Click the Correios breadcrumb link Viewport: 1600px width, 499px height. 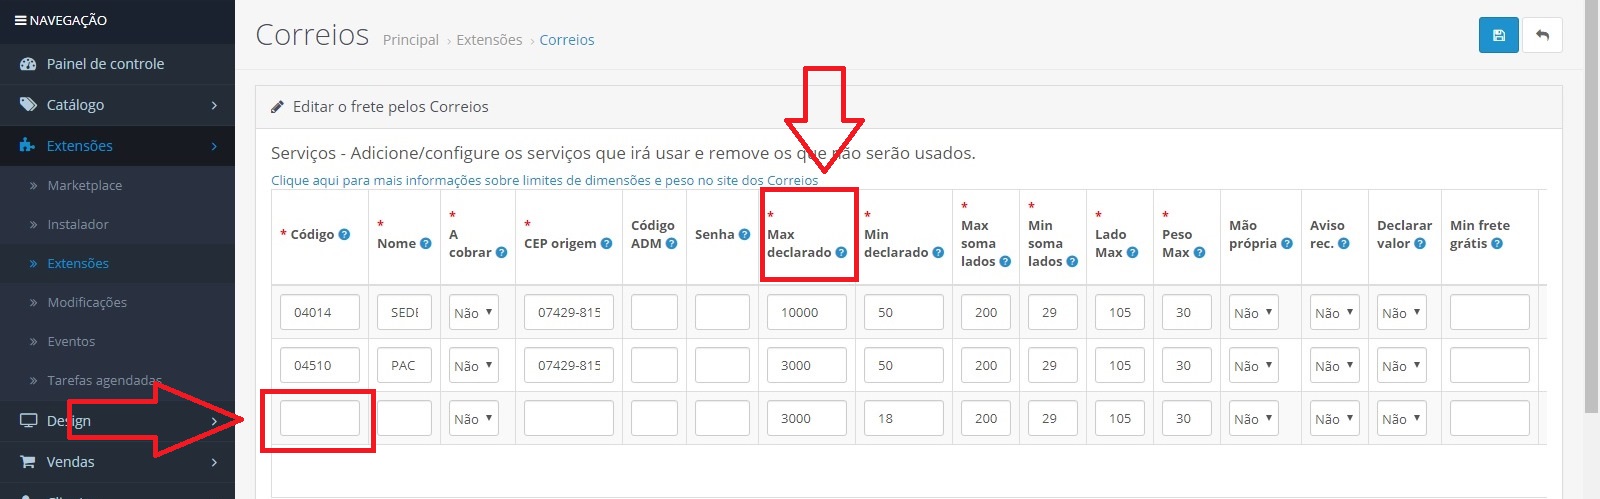click(x=567, y=40)
